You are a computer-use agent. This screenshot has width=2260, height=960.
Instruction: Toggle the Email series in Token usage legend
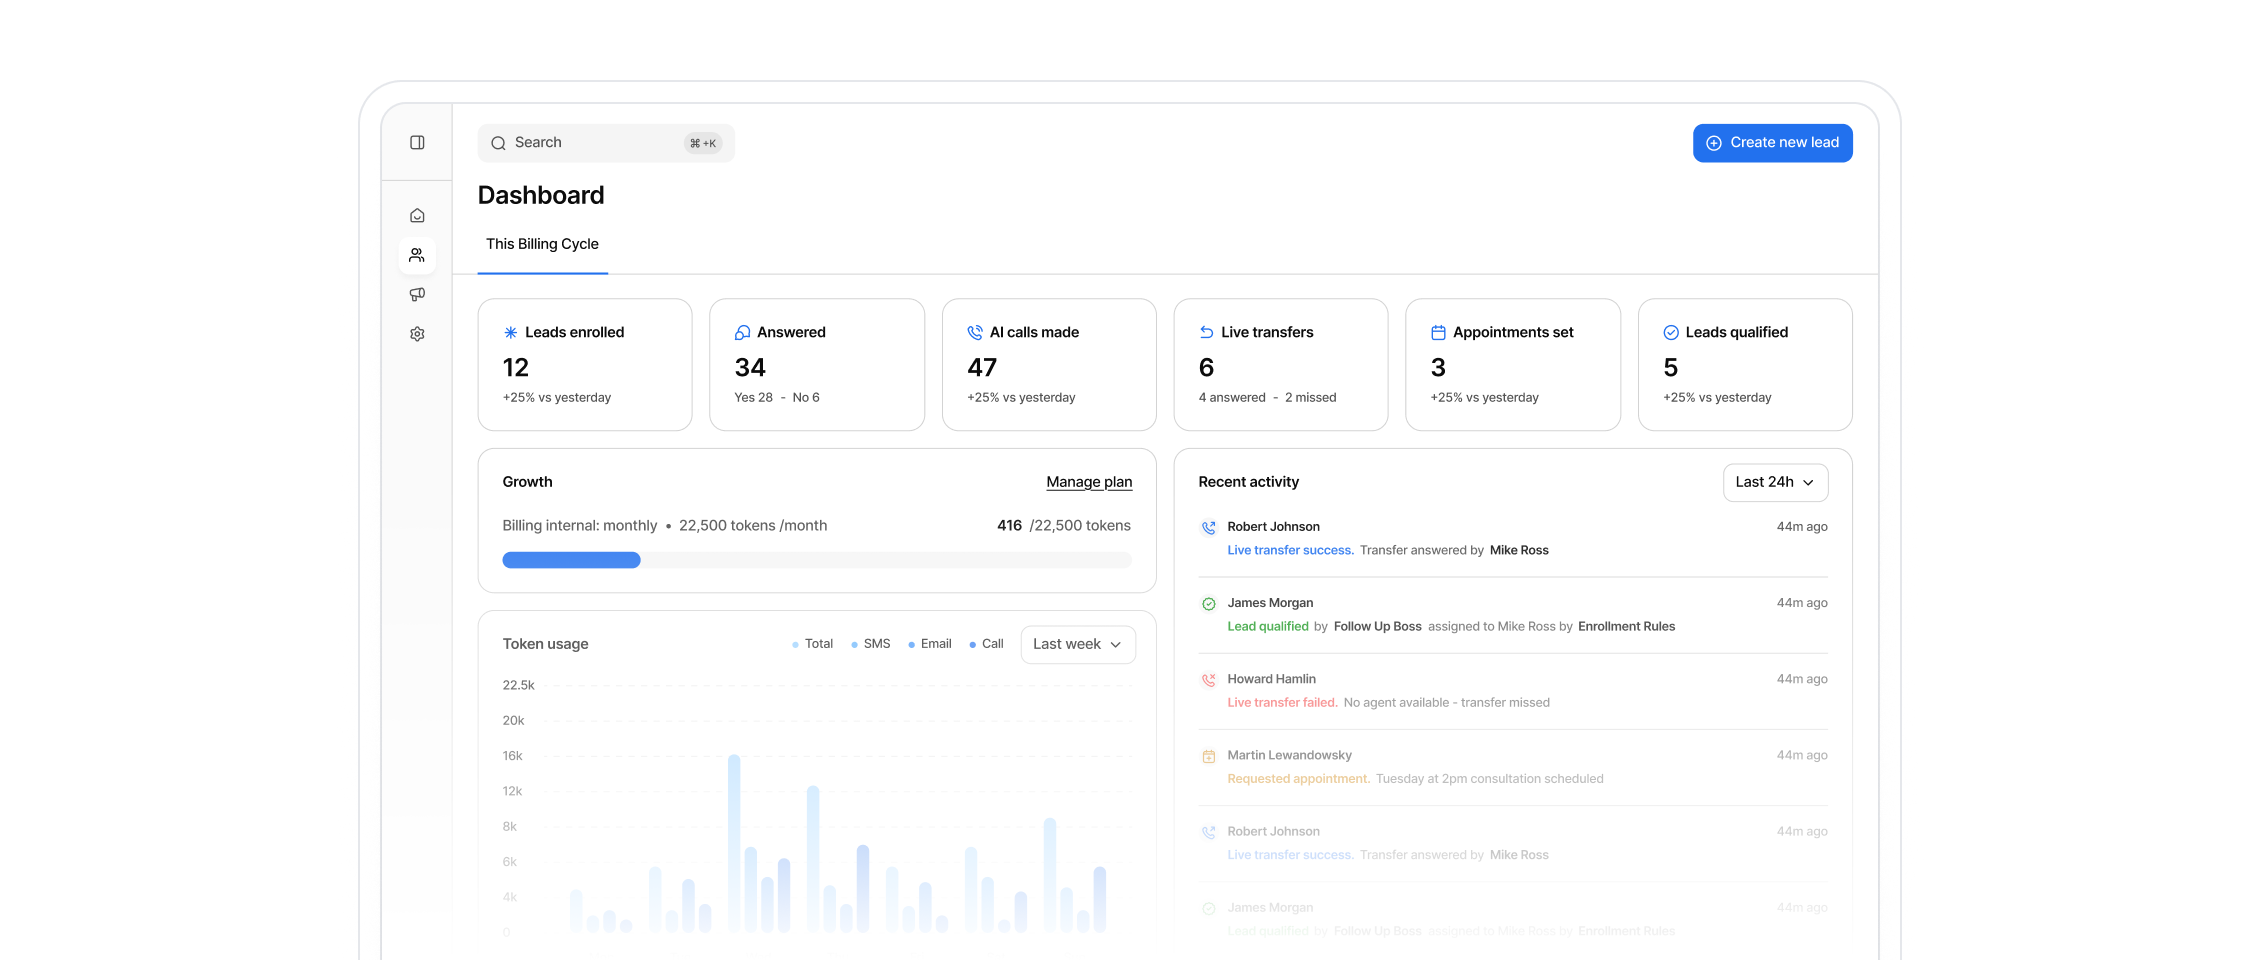pyautogui.click(x=930, y=644)
